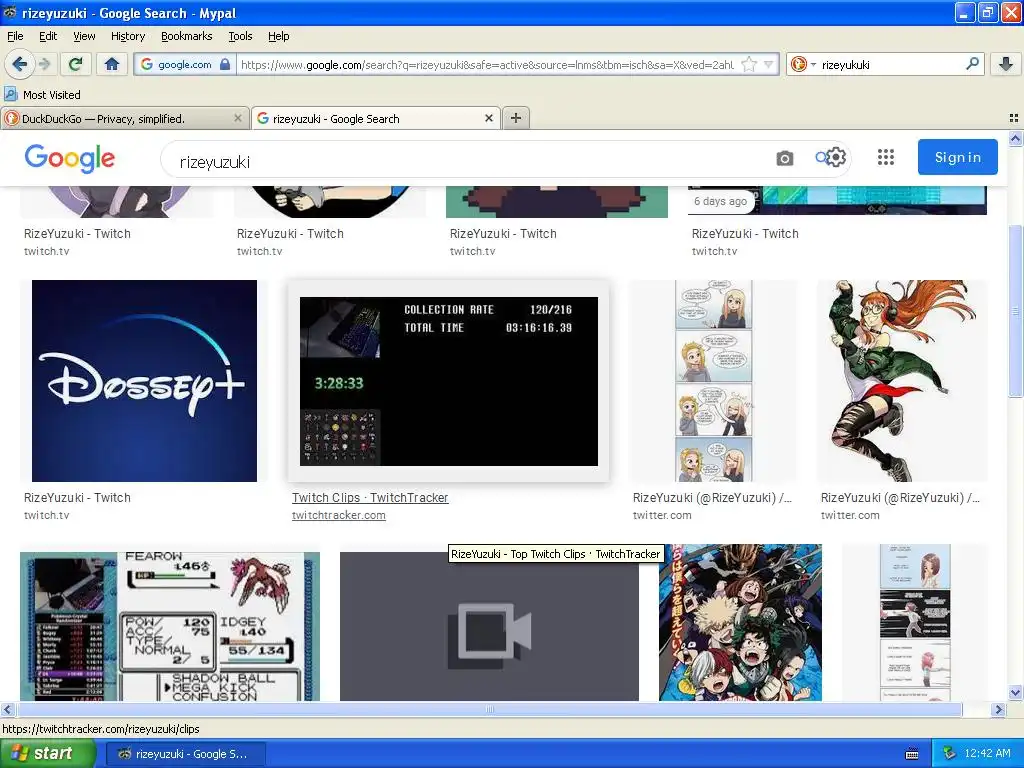Screen dimensions: 1024x768
Task: Open the View menu
Action: (x=84, y=37)
